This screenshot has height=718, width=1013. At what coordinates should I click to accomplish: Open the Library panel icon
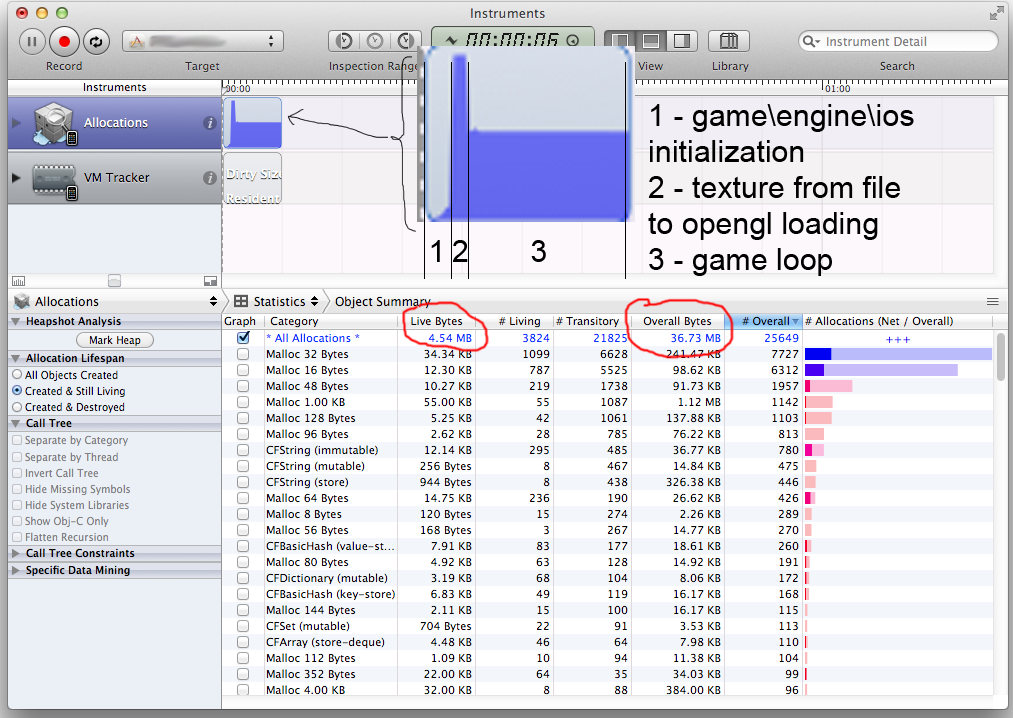(x=729, y=41)
